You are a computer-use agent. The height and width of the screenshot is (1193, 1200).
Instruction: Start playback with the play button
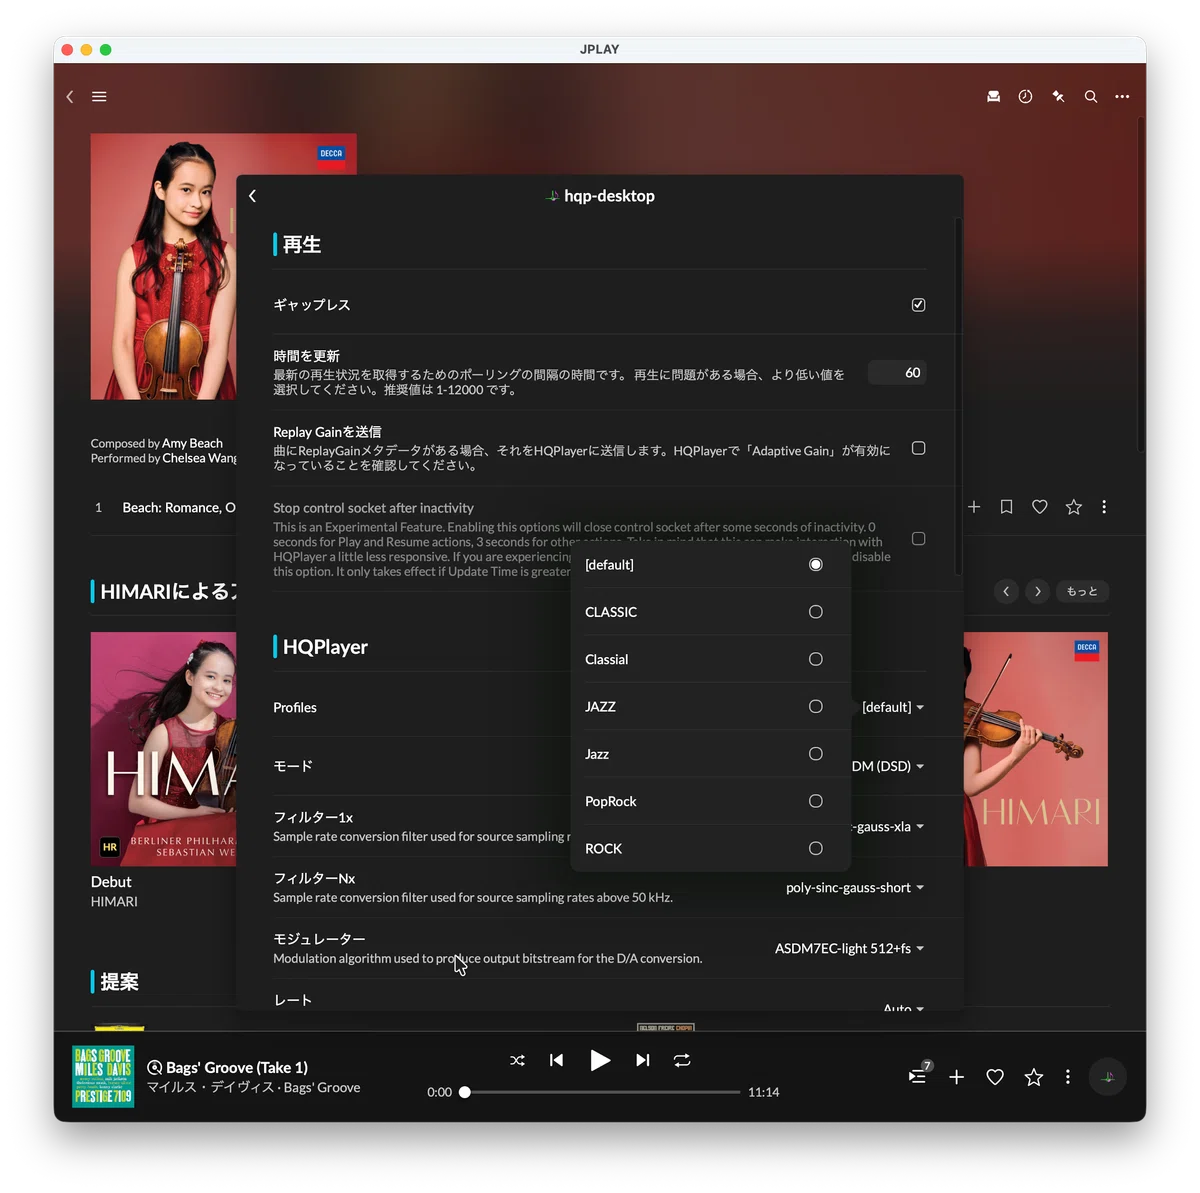pos(600,1060)
